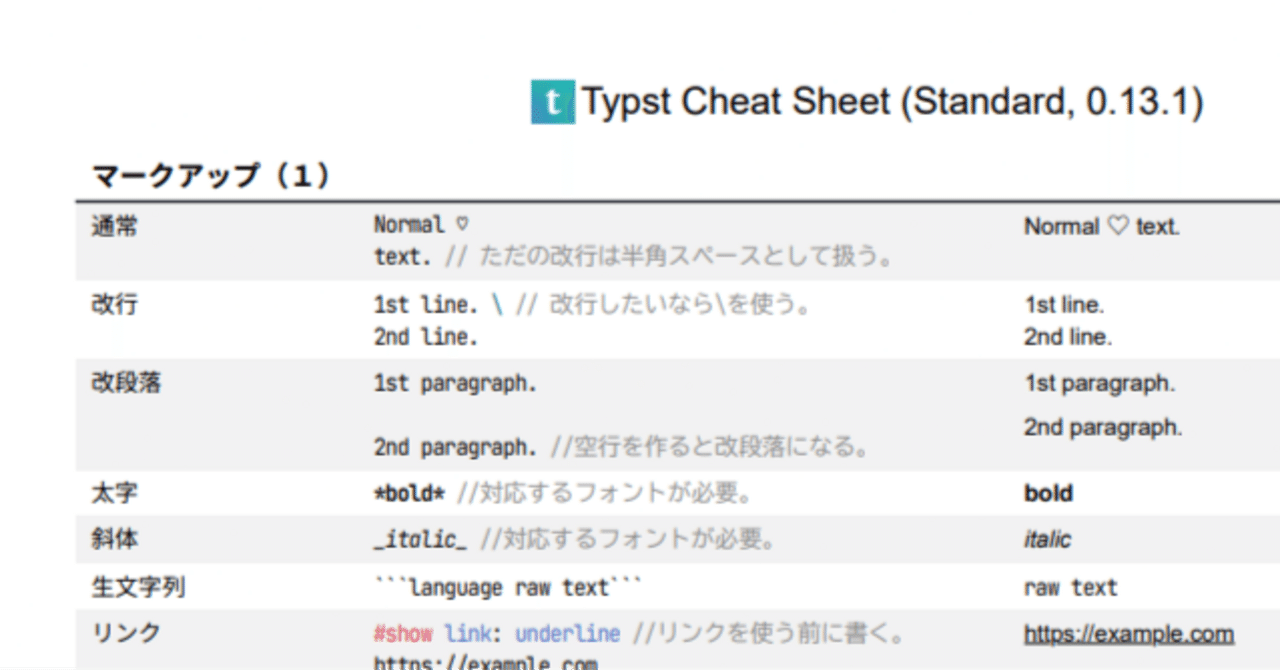This screenshot has height=670, width=1280.
Task: Click the Normal ♡ text. output
Action: pos(1101,226)
